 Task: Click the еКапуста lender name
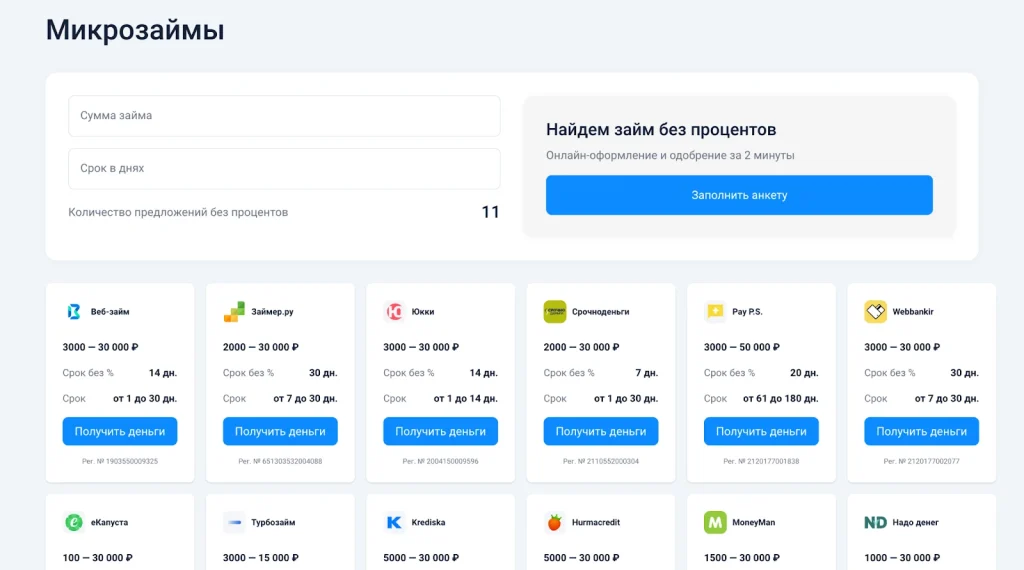(x=109, y=522)
